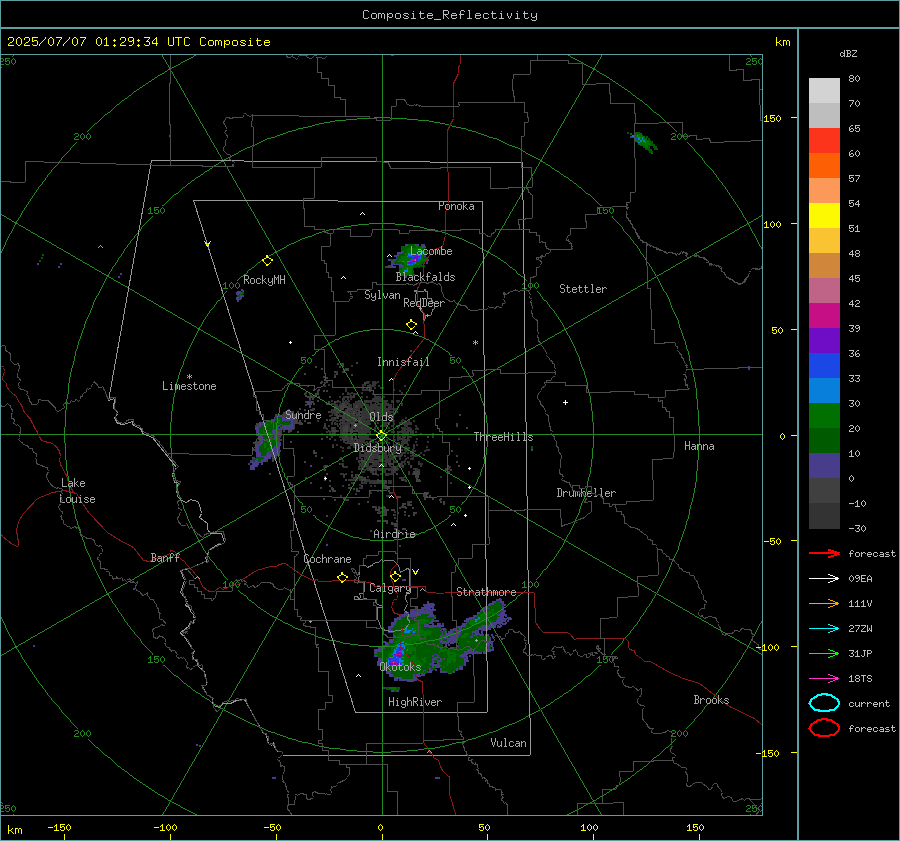Click the Stettler city label
Screen dimensions: 900x841
point(583,289)
